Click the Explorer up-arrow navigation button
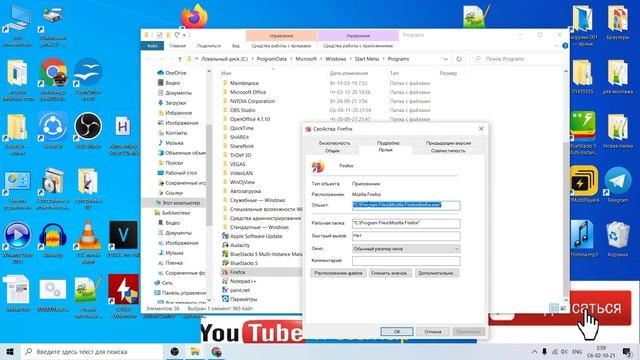This screenshot has width=640, height=360. [x=180, y=59]
